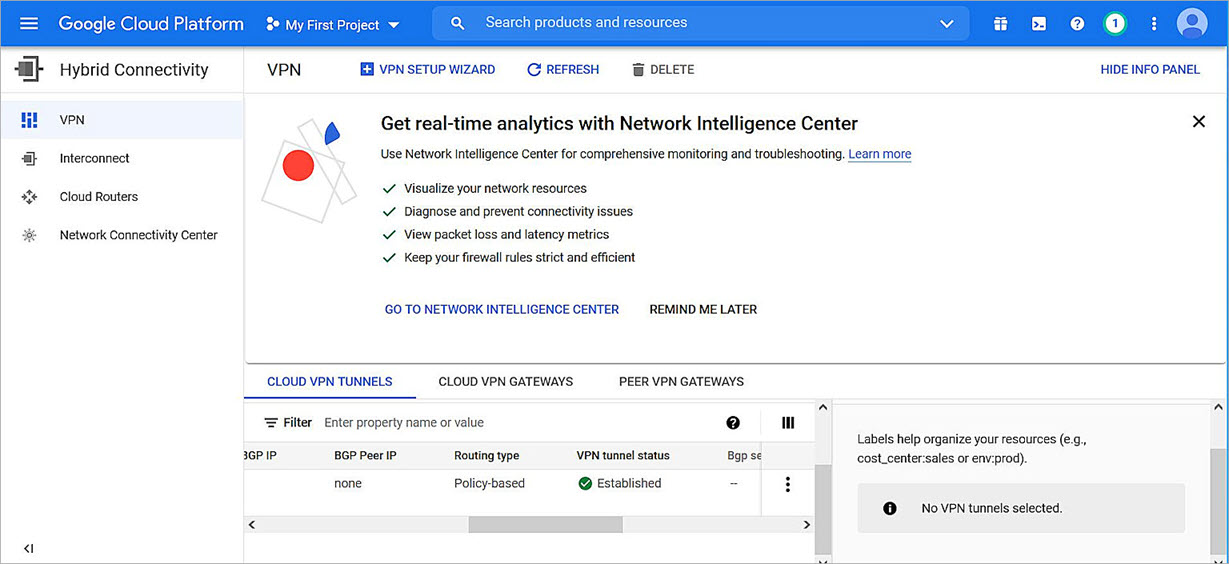Click the gift icon in top bar
The width and height of the screenshot is (1229, 564).
pyautogui.click(x=1000, y=24)
